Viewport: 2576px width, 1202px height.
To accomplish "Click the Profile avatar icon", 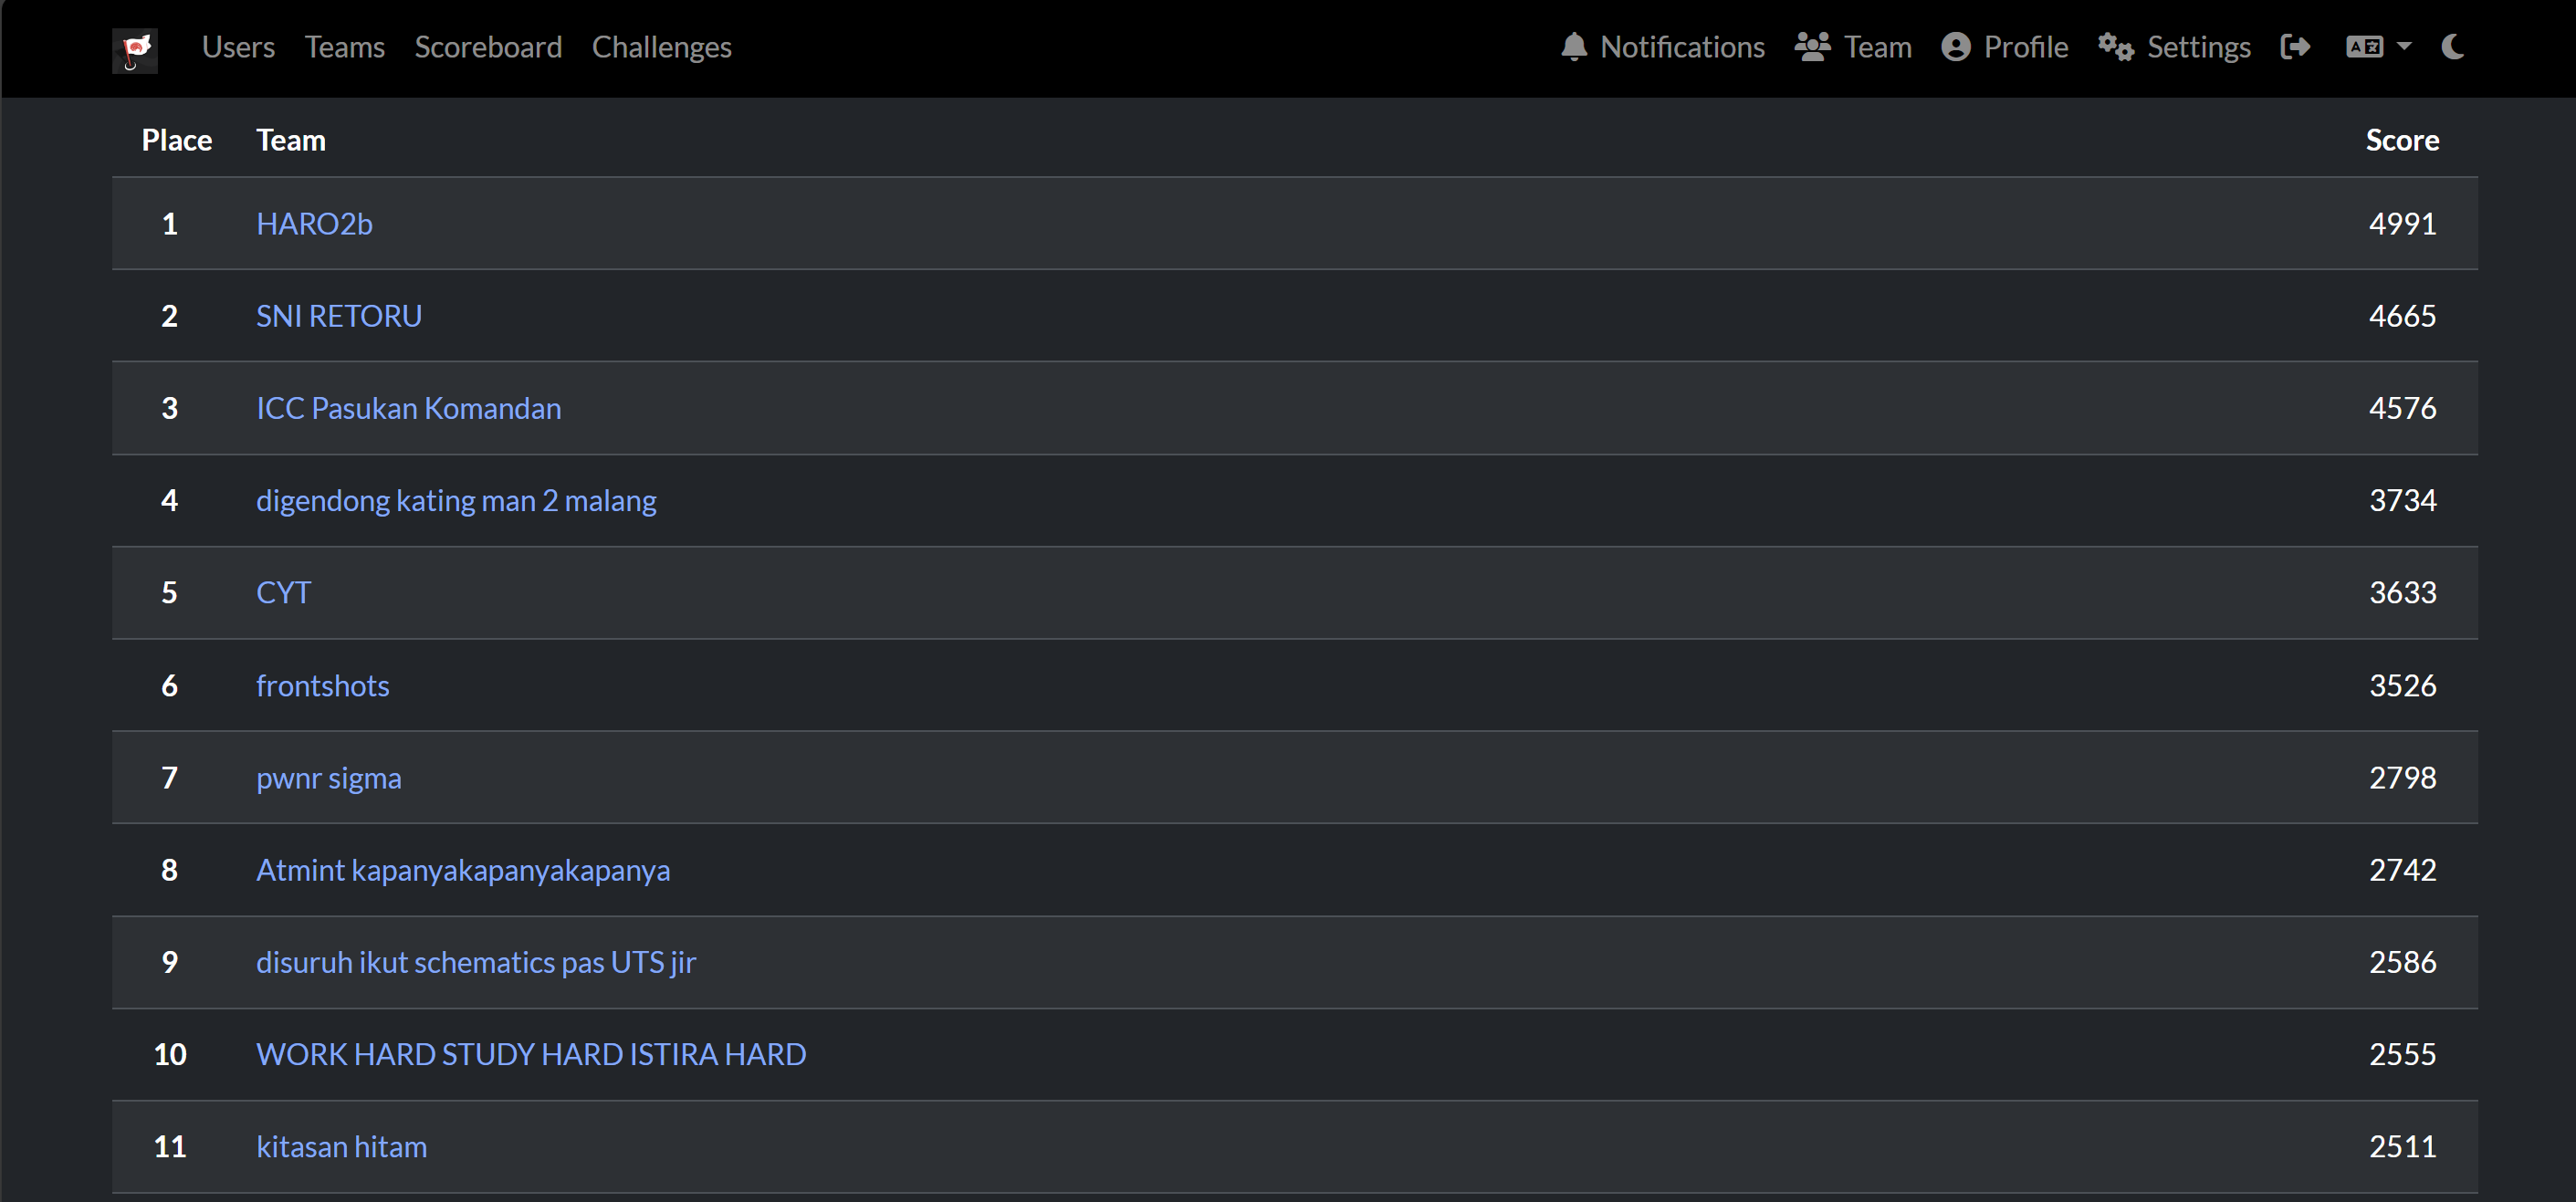I will (x=1955, y=47).
